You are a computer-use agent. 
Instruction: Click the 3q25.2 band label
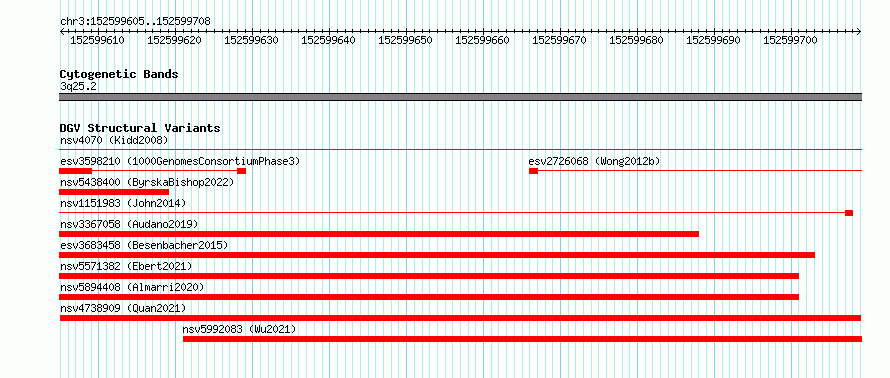pyautogui.click(x=78, y=86)
